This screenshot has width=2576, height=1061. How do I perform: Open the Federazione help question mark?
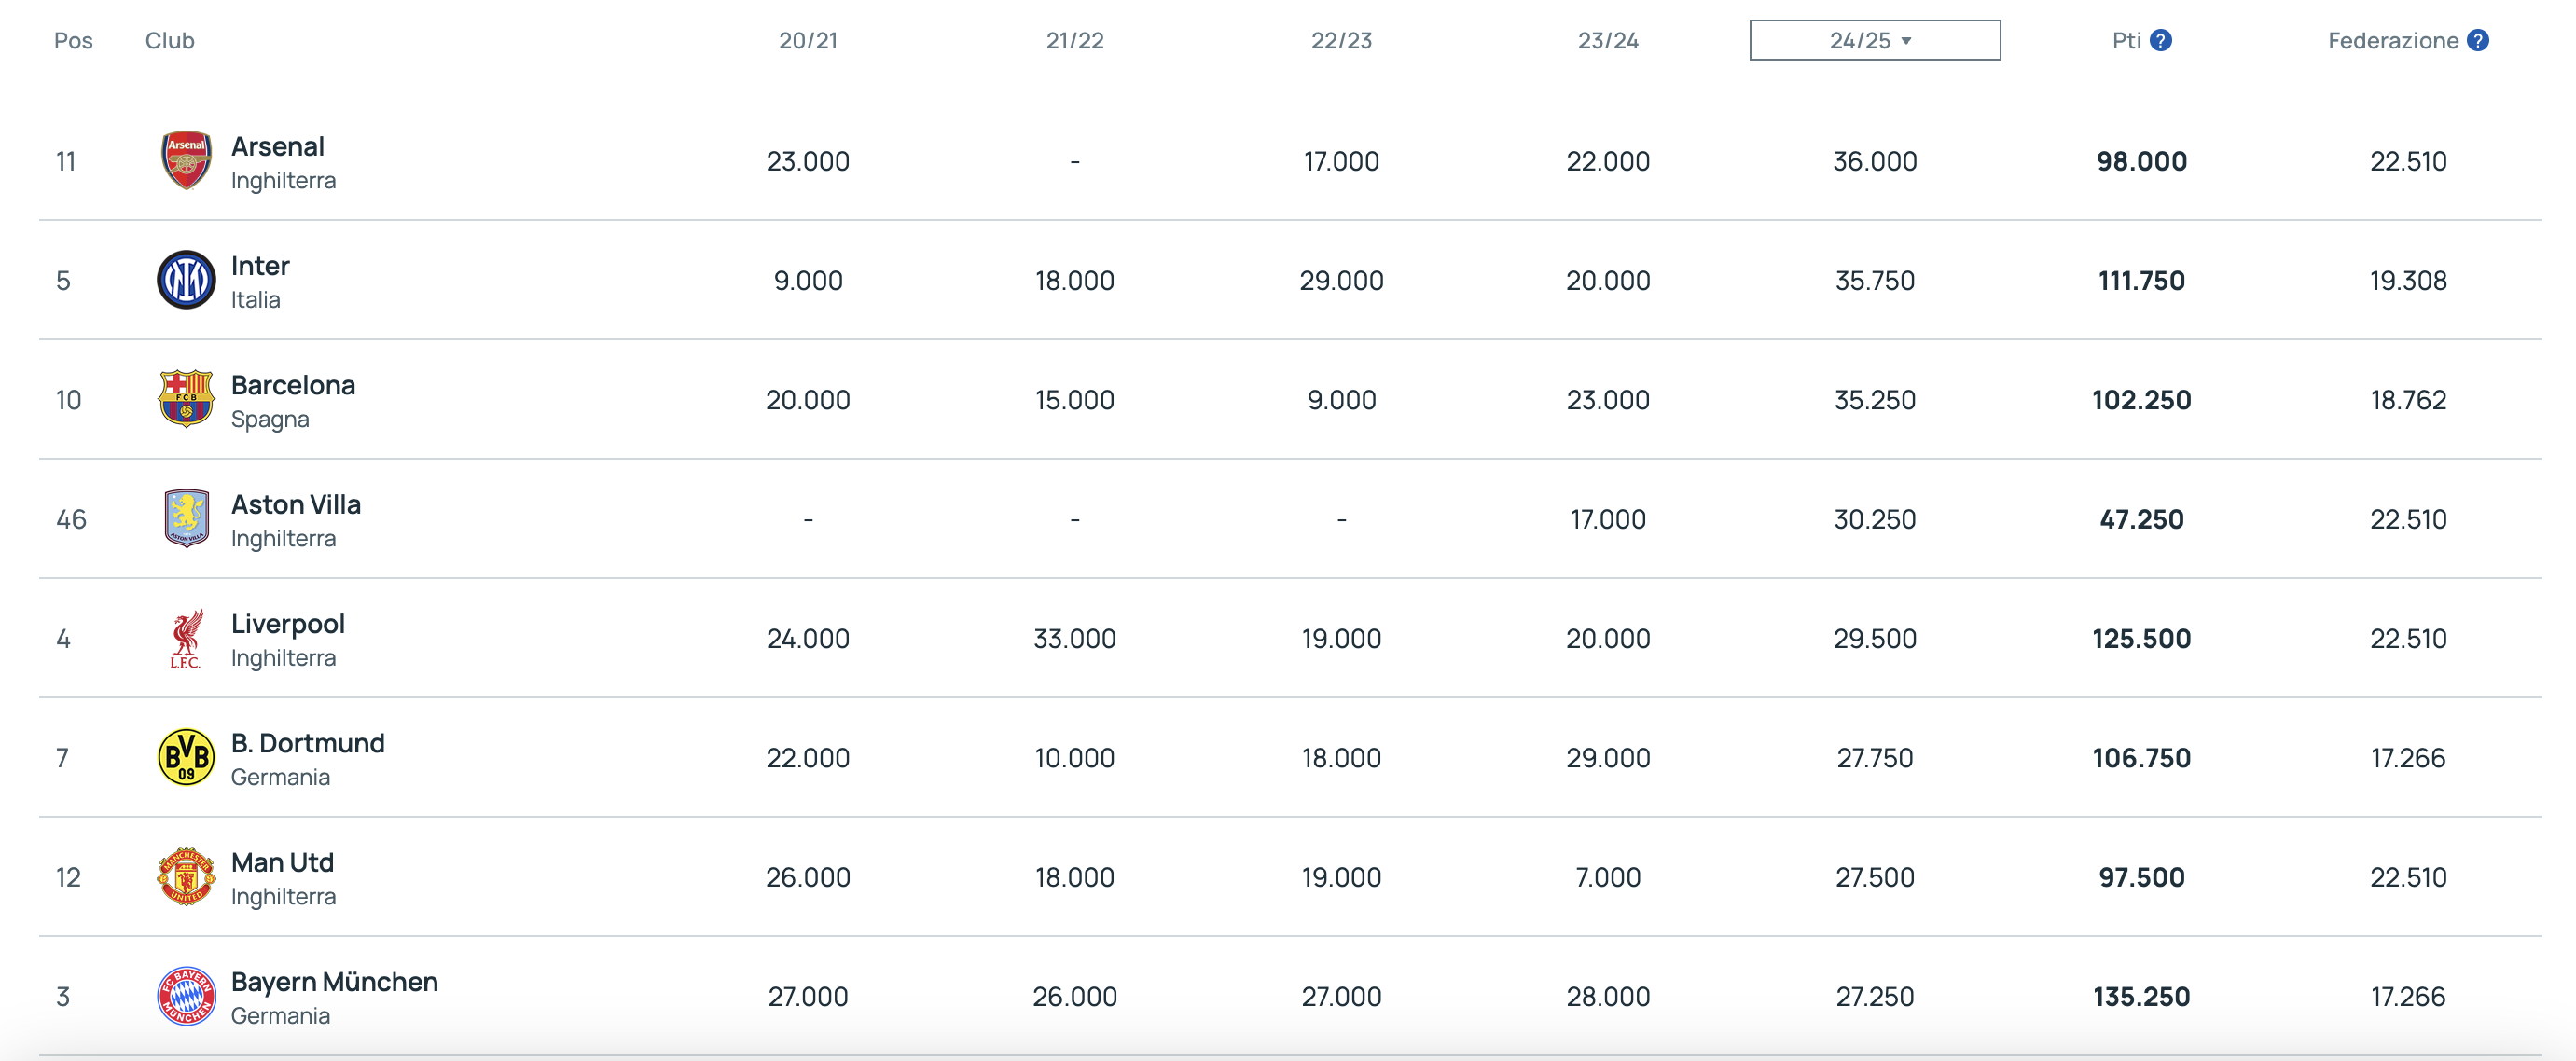(2478, 40)
